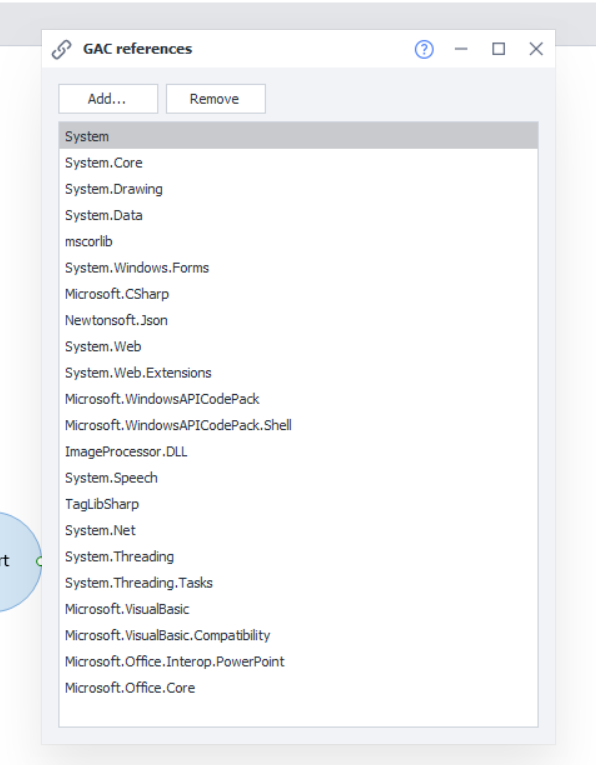Choose TagLibSharp from the references
The width and height of the screenshot is (596, 765).
298,504
